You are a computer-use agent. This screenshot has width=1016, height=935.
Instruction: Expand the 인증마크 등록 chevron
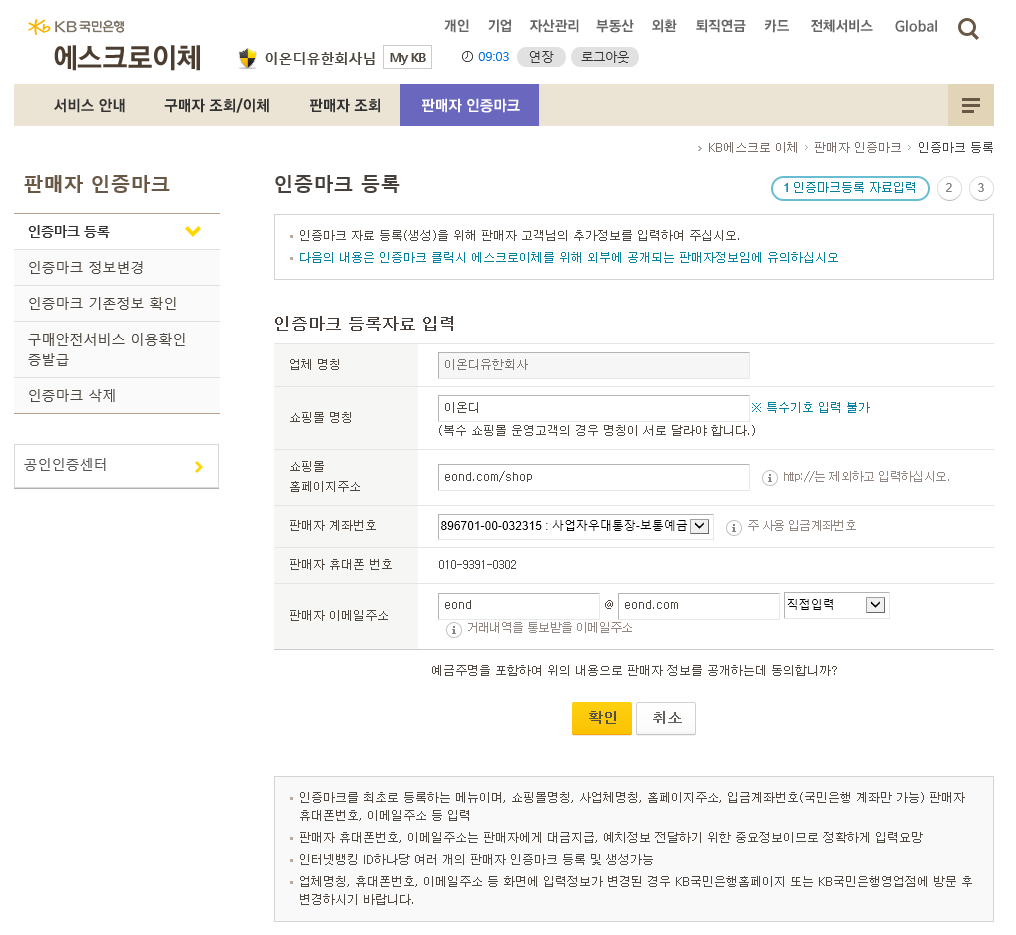pos(193,231)
